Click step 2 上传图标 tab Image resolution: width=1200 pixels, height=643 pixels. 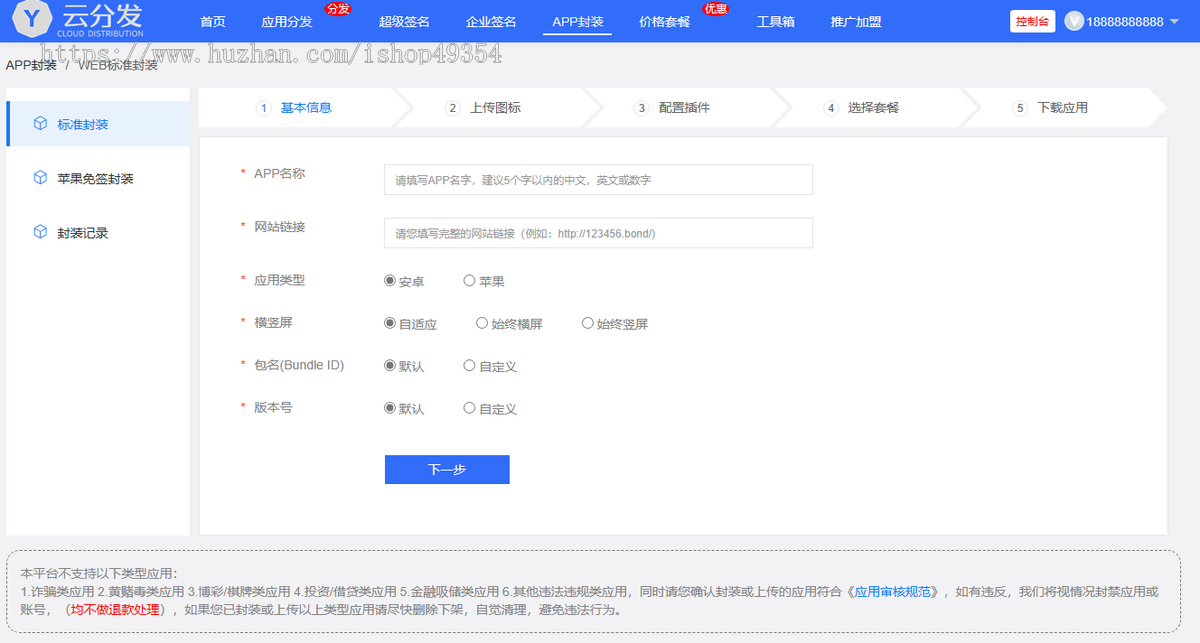(485, 108)
